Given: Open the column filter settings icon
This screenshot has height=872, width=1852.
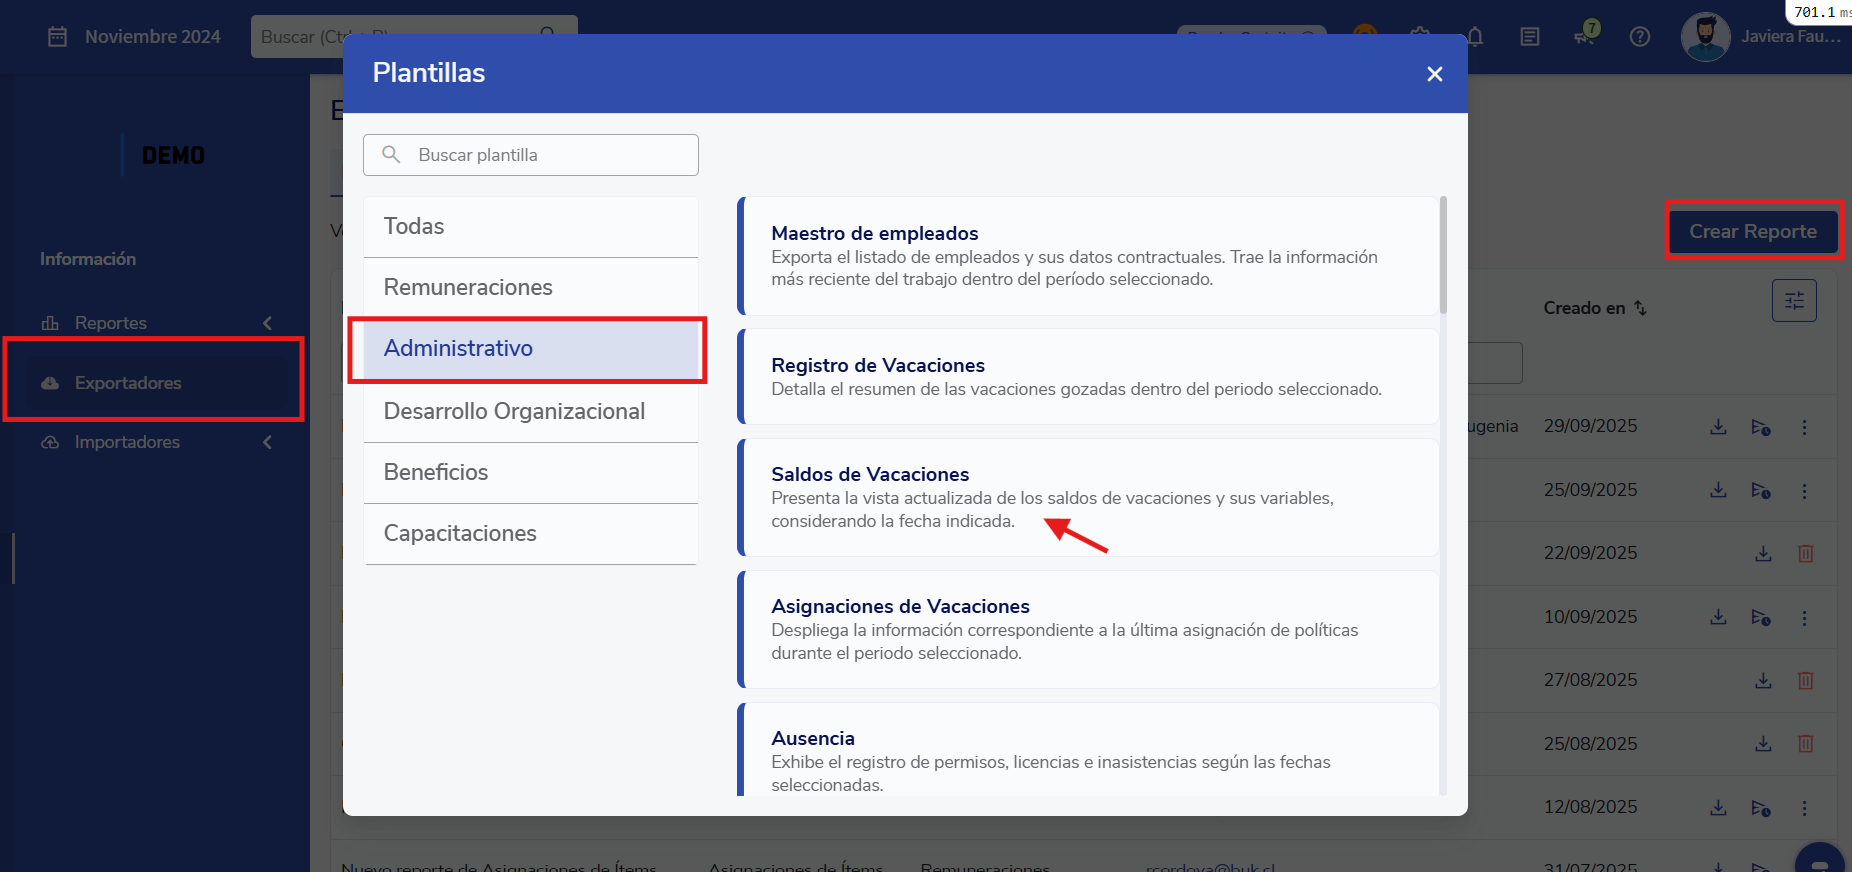Looking at the screenshot, I should 1794,301.
